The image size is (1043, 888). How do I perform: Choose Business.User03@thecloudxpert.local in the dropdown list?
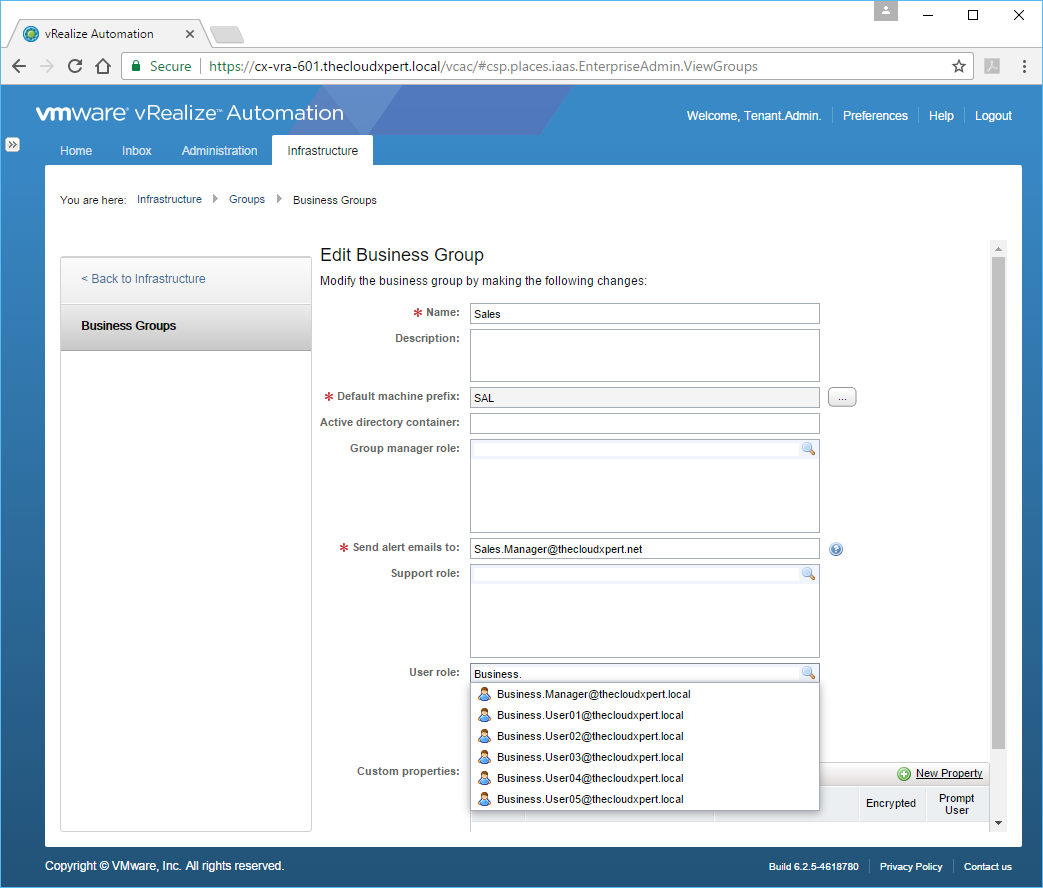pyautogui.click(x=589, y=757)
